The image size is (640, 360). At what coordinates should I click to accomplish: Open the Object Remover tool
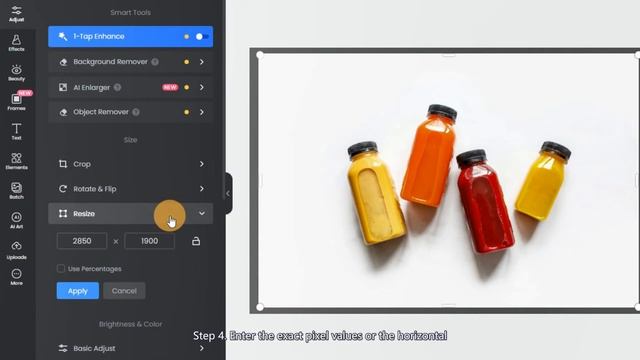130,112
